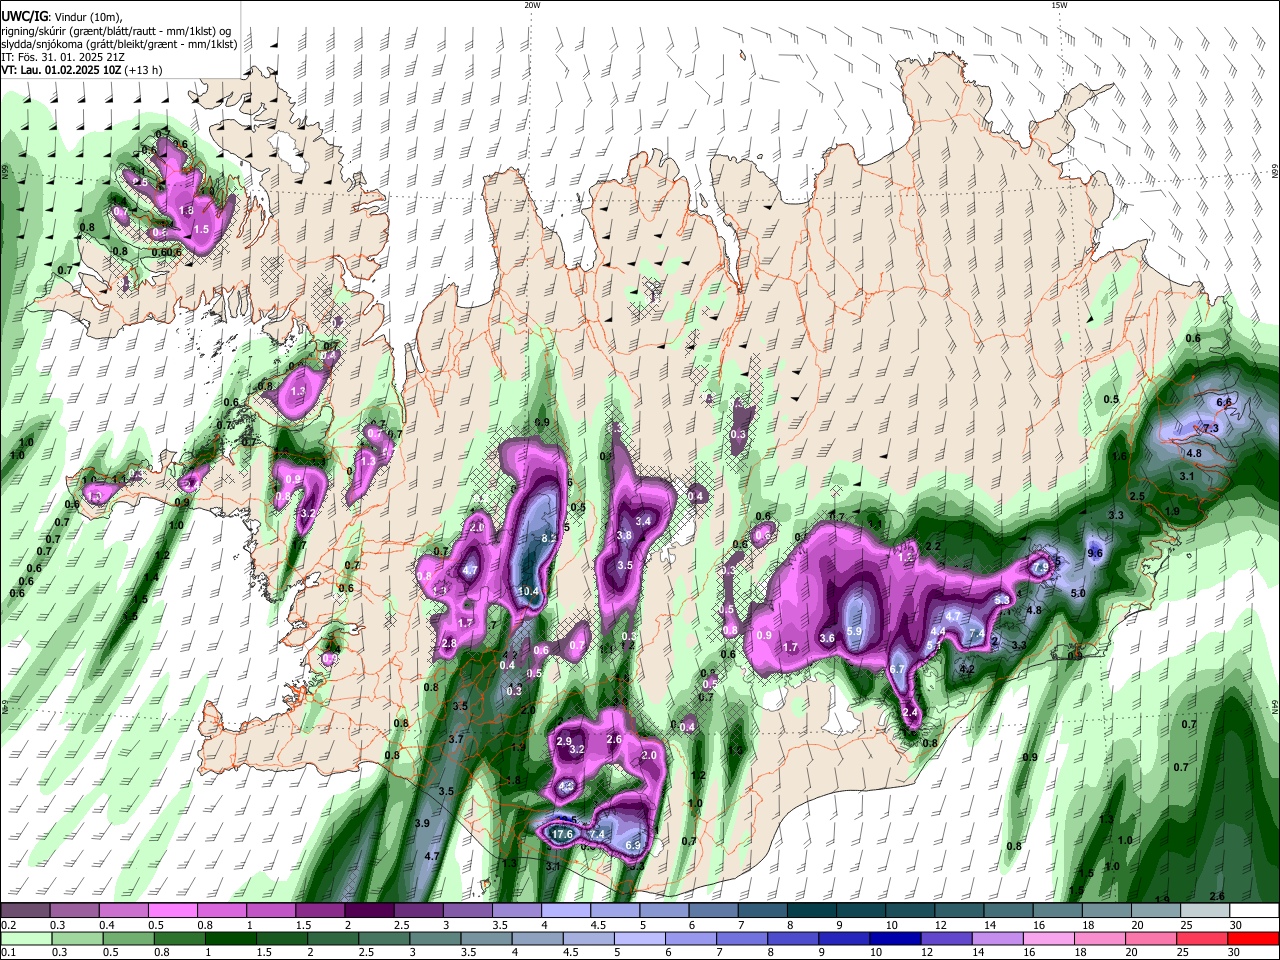Click the 5.3 value on the map
The width and height of the screenshot is (1280, 960).
coord(1001,599)
